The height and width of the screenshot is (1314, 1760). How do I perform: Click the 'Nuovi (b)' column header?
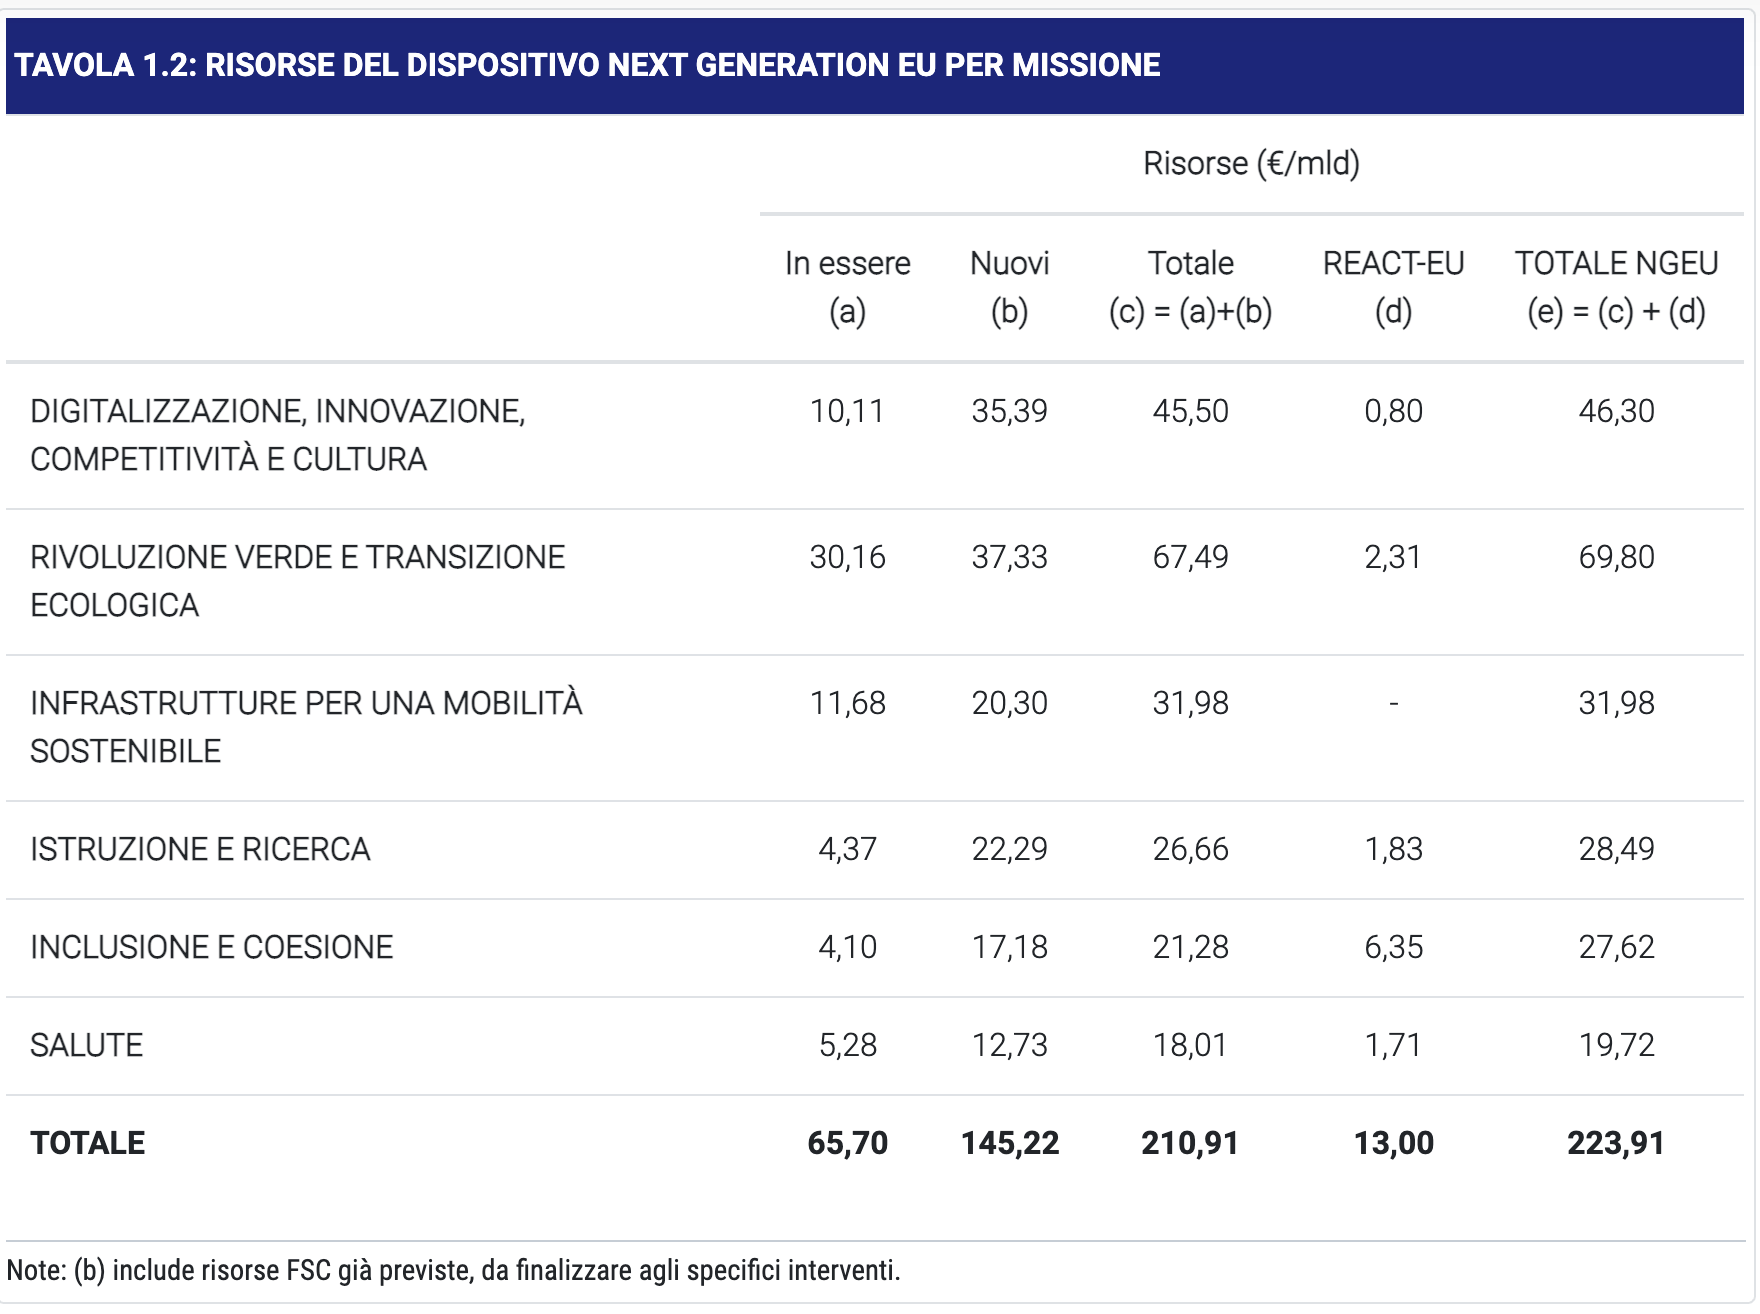click(1009, 287)
